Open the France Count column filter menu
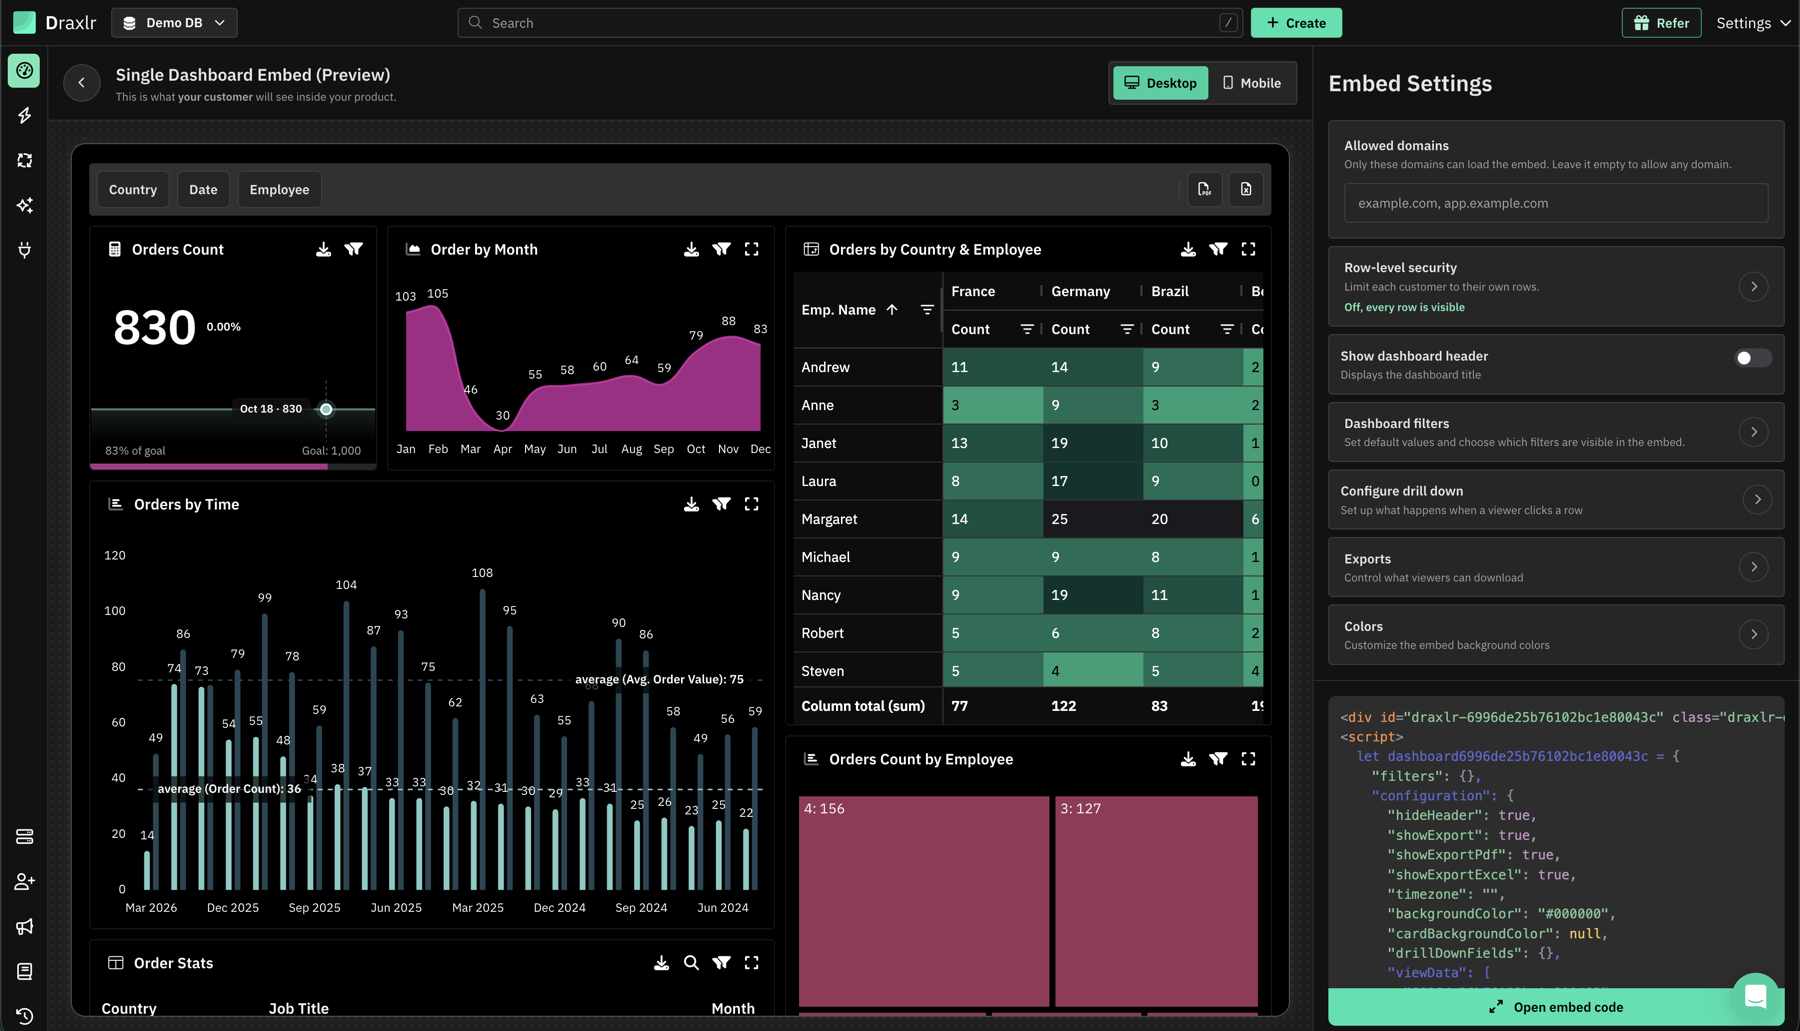The image size is (1800, 1031). (x=1026, y=329)
